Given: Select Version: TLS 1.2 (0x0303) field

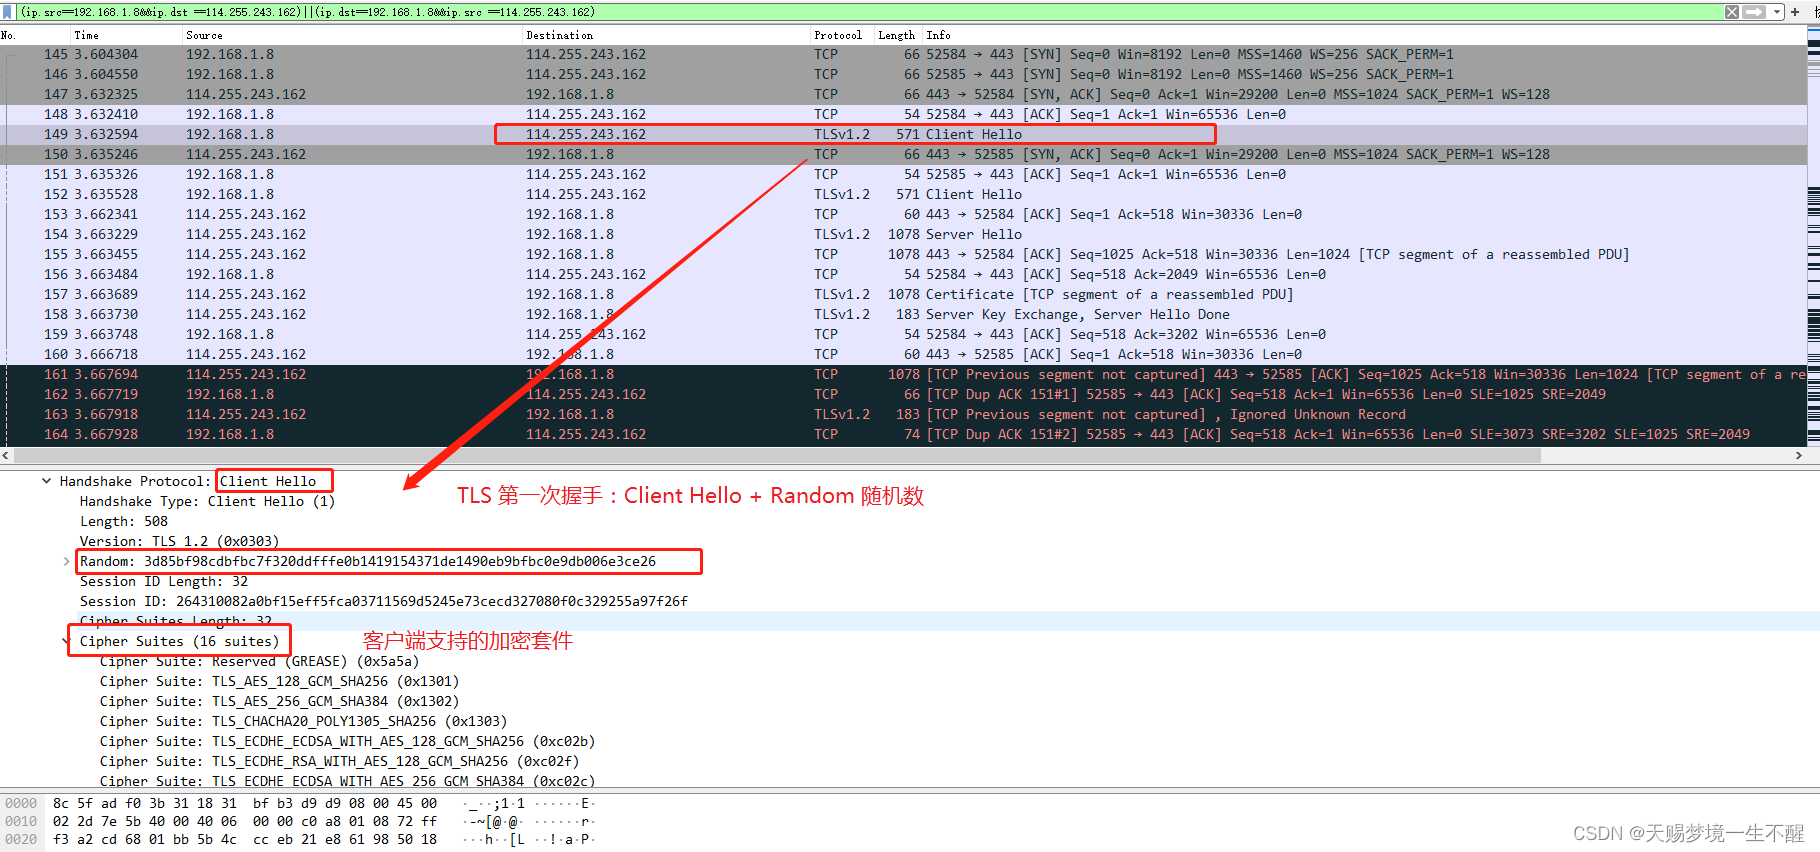Looking at the screenshot, I should (180, 541).
